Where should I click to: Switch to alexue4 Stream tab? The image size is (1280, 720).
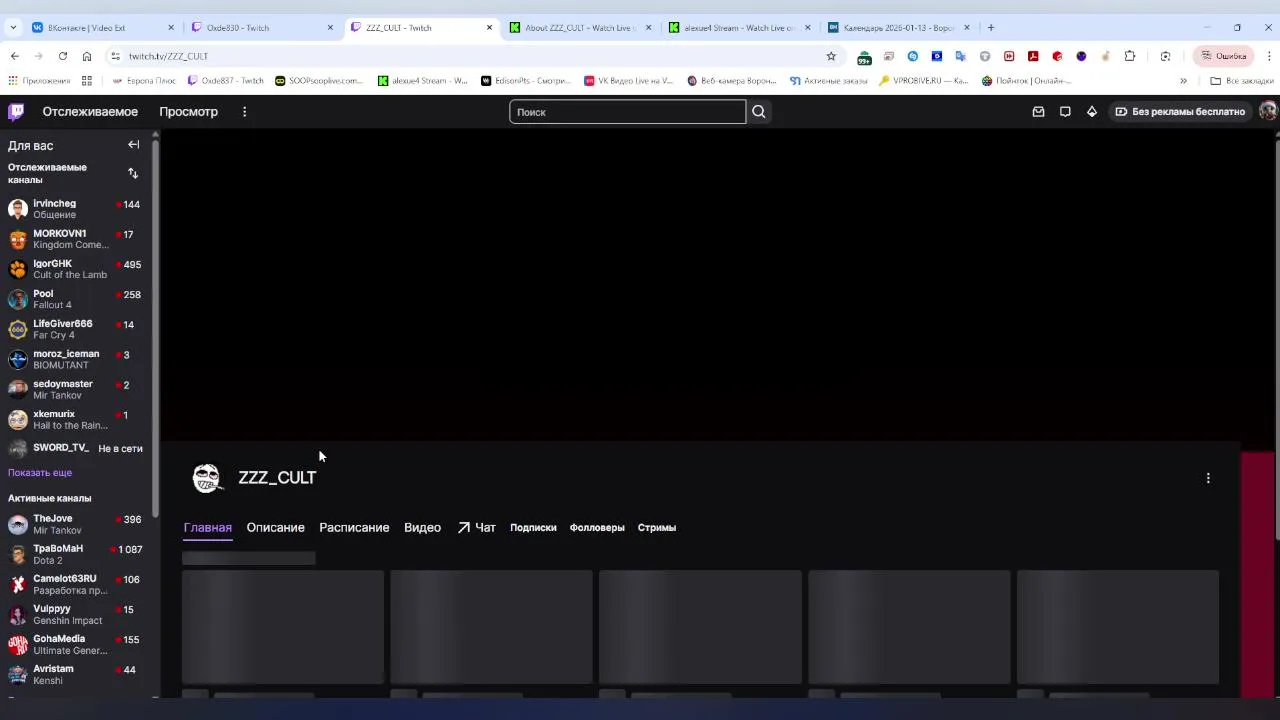click(x=739, y=27)
